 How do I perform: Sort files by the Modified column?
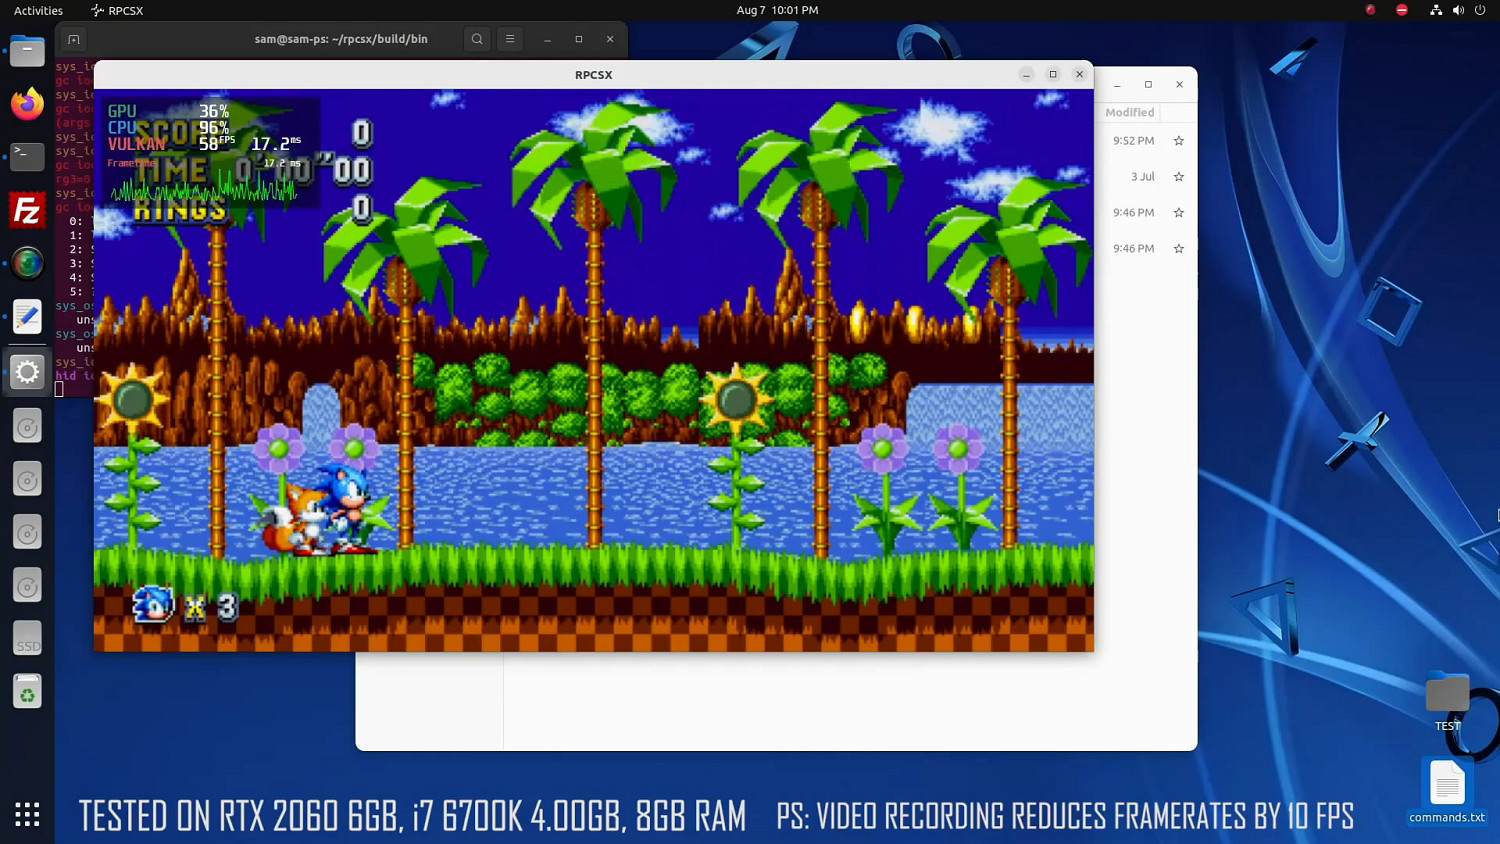tap(1129, 113)
